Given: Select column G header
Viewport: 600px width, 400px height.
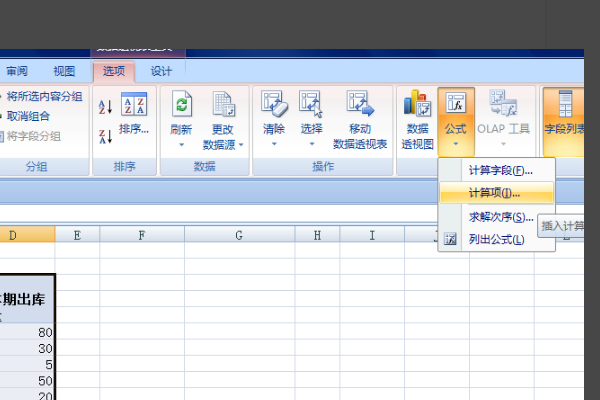Looking at the screenshot, I should 239,235.
